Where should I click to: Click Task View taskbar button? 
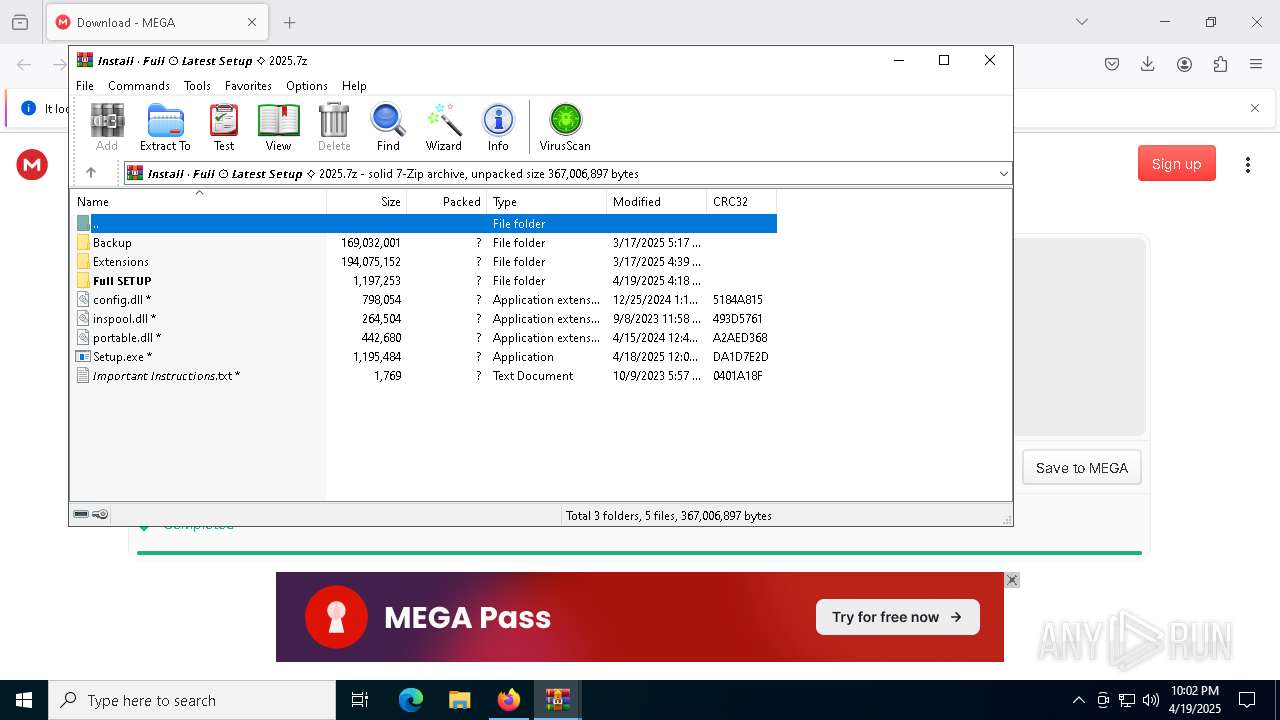click(360, 700)
